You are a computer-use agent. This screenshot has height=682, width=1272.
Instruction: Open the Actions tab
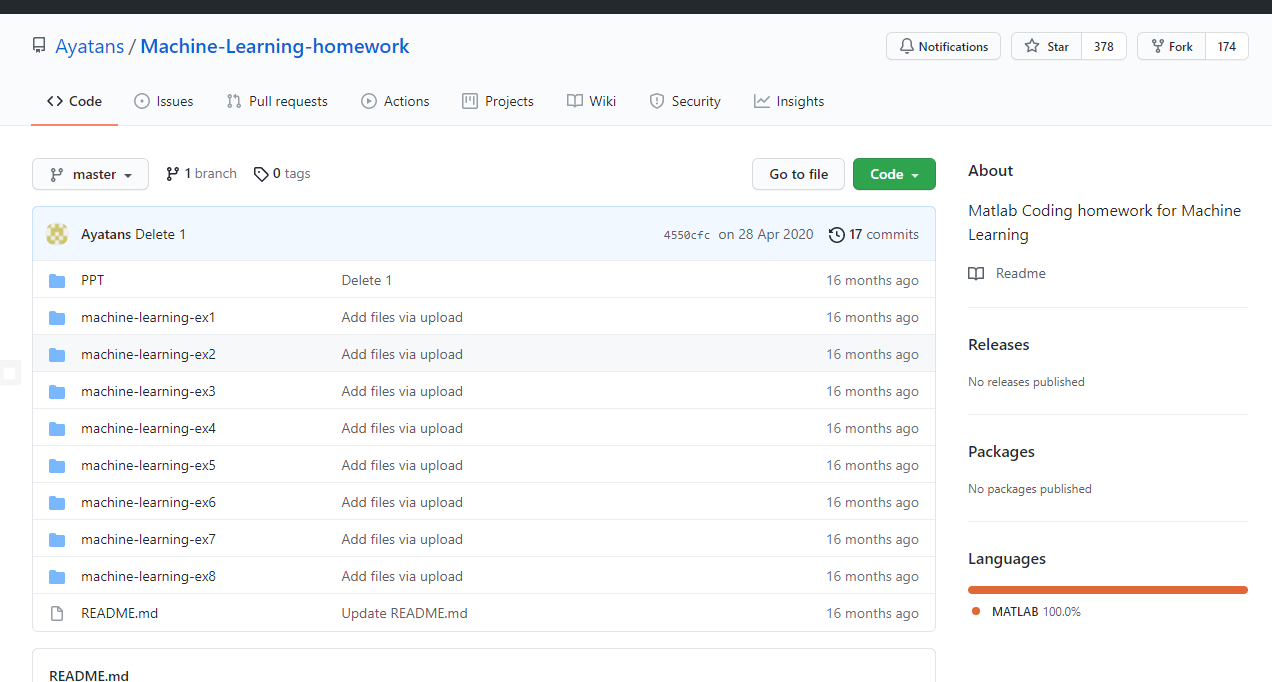point(395,101)
